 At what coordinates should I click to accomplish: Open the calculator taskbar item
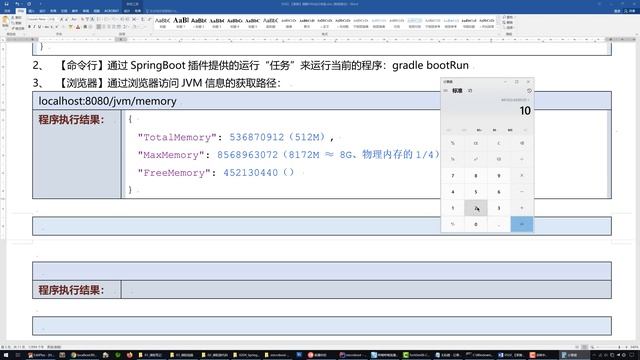coord(572,355)
